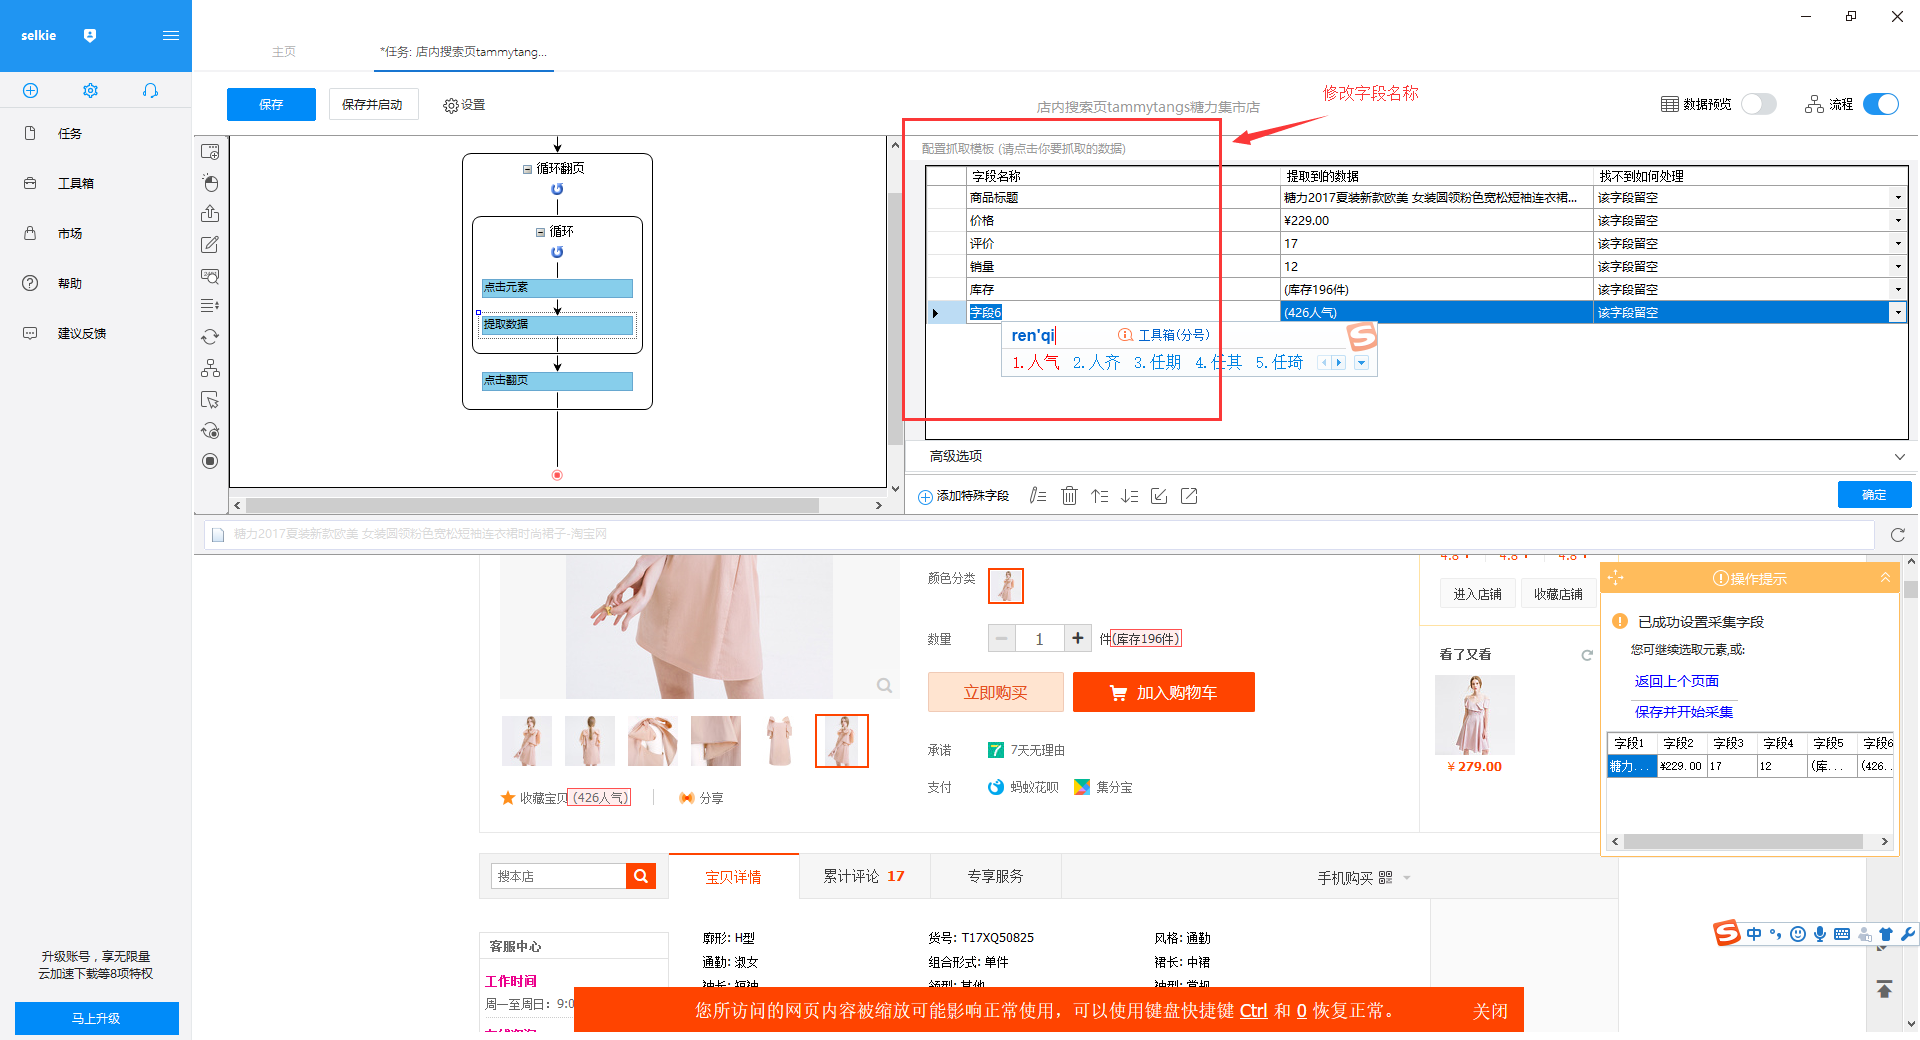Click the back-to-top arrow icon on page

click(x=1884, y=989)
